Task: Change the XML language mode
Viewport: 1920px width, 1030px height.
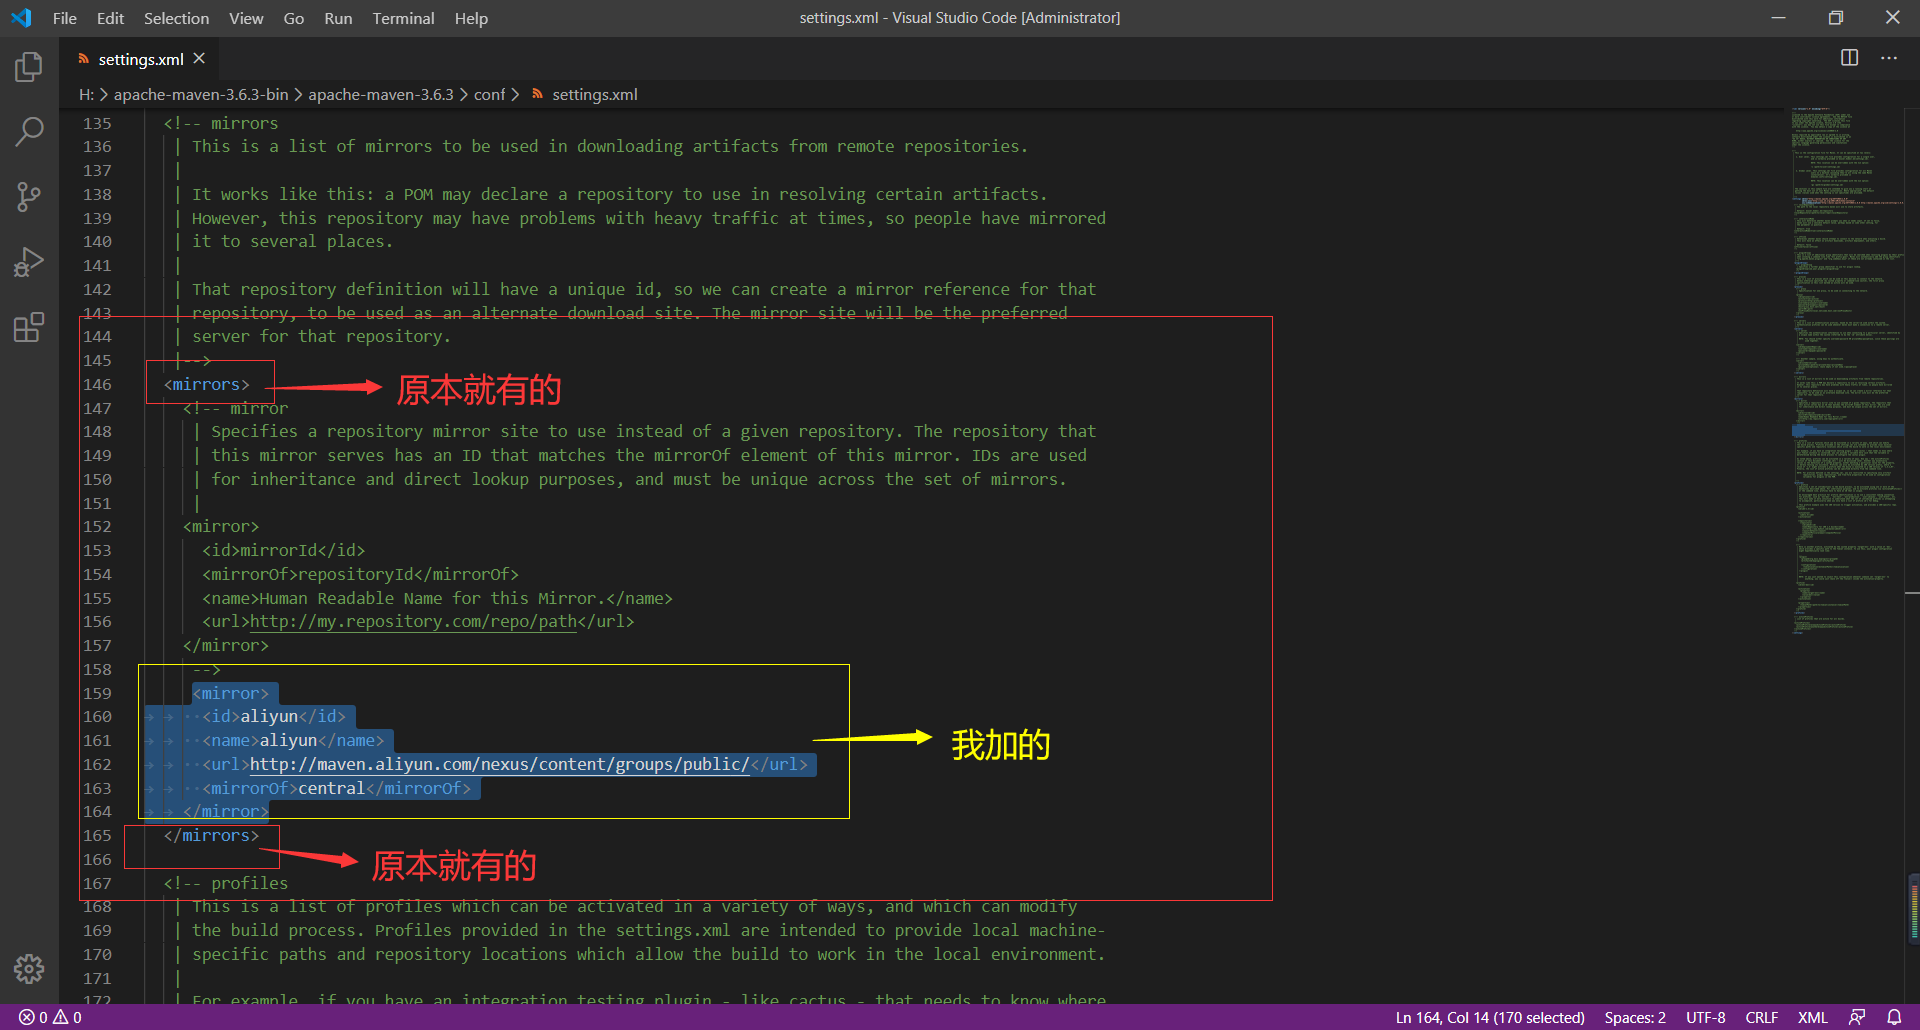Action: pyautogui.click(x=1812, y=1017)
